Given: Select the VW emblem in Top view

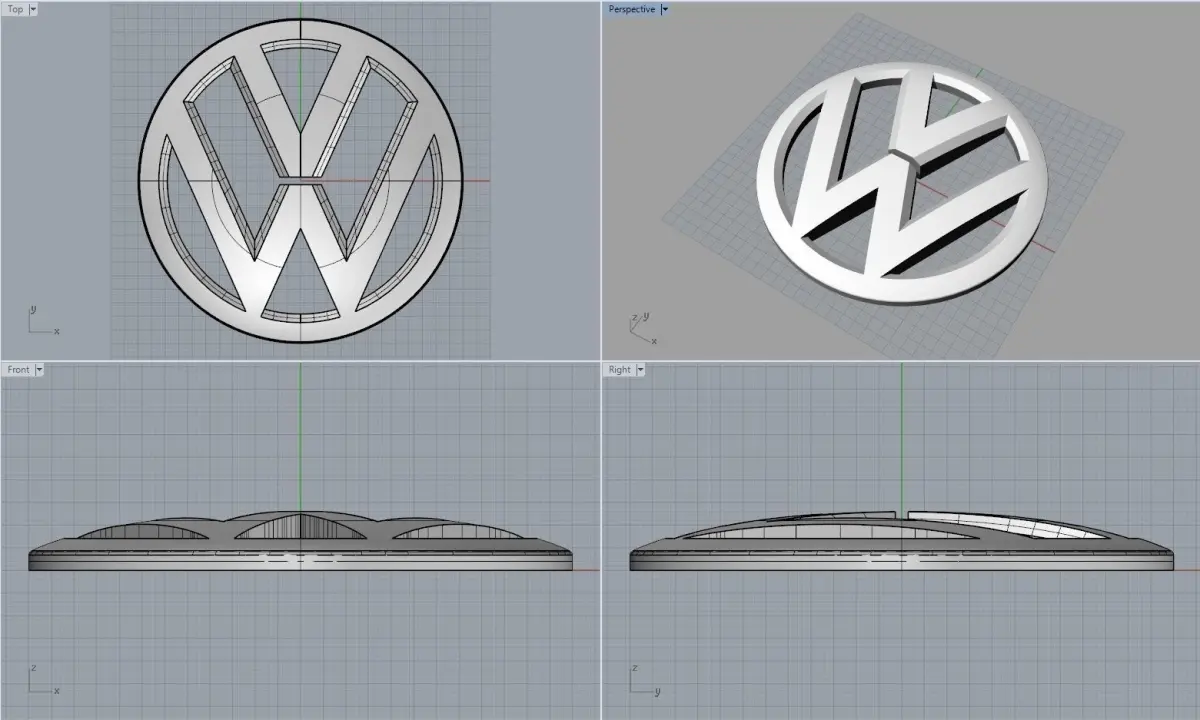Looking at the screenshot, I should pyautogui.click(x=301, y=181).
